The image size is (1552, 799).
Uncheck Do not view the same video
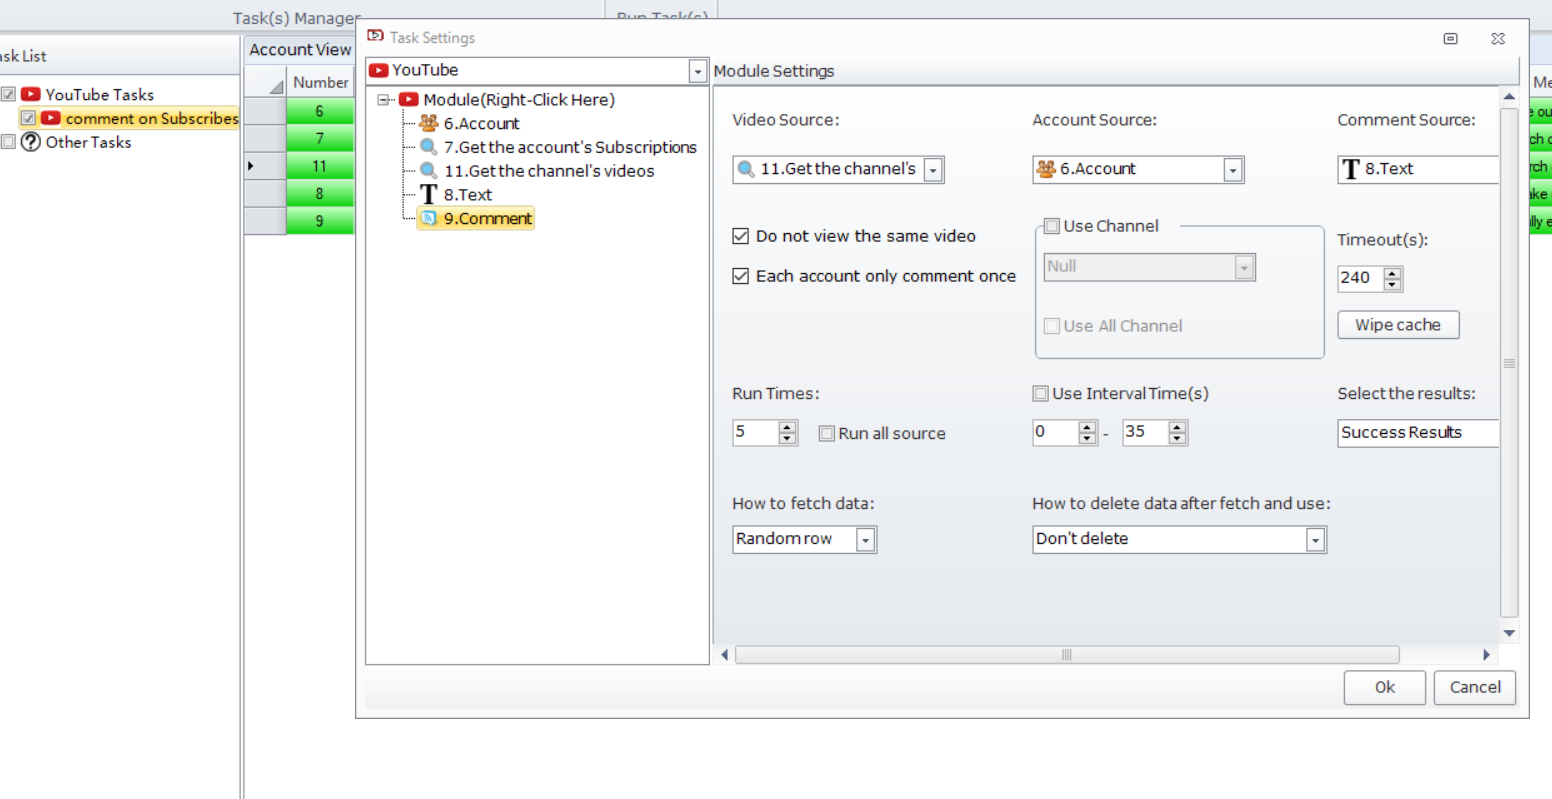pyautogui.click(x=741, y=236)
